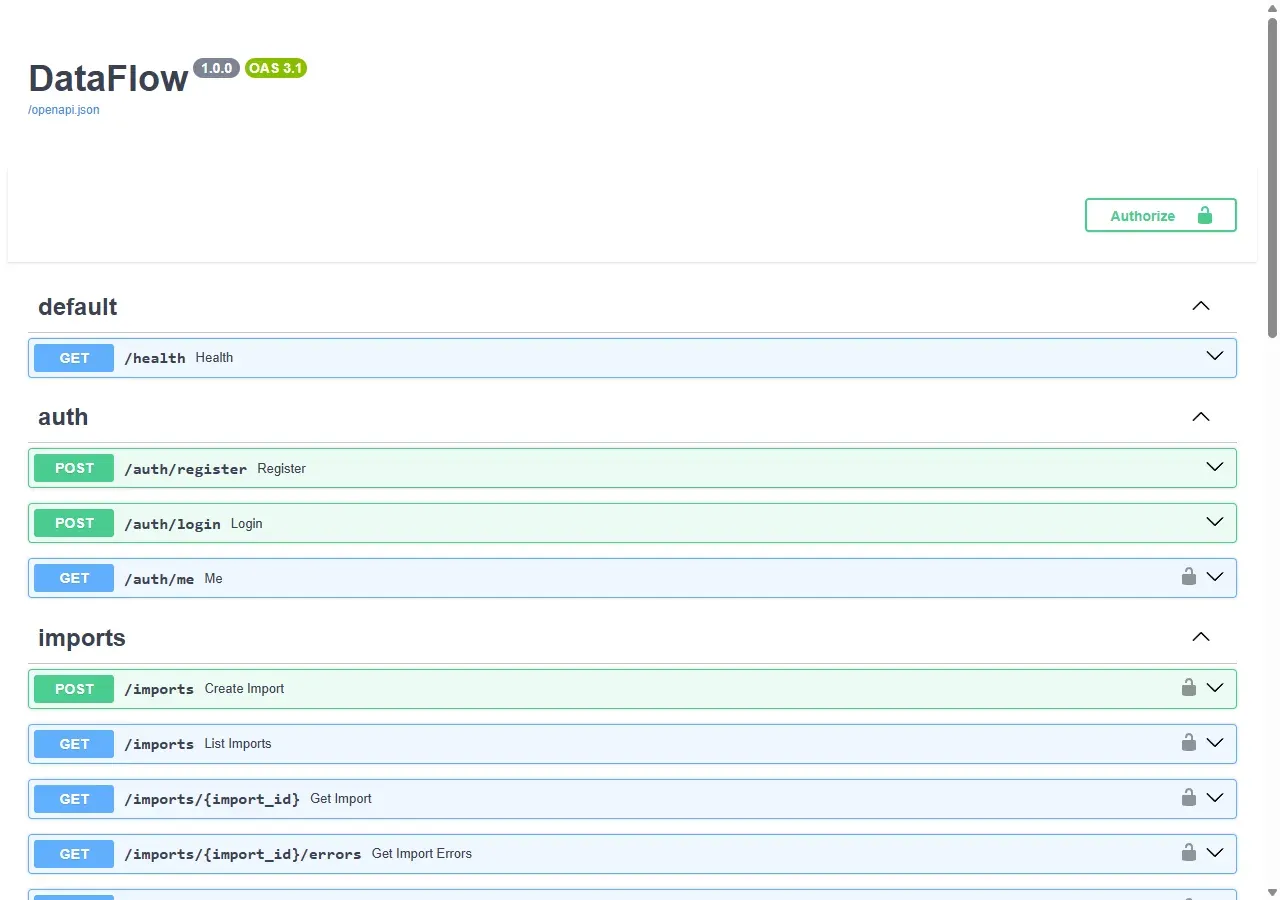This screenshot has height=900, width=1280.
Task: Expand the Get Import operation arrow
Action: 1215,798
